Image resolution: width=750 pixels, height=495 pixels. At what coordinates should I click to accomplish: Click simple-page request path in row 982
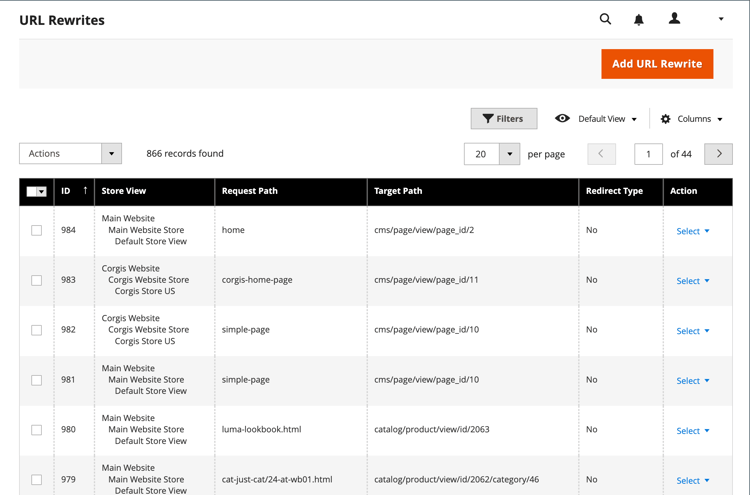pyautogui.click(x=245, y=330)
